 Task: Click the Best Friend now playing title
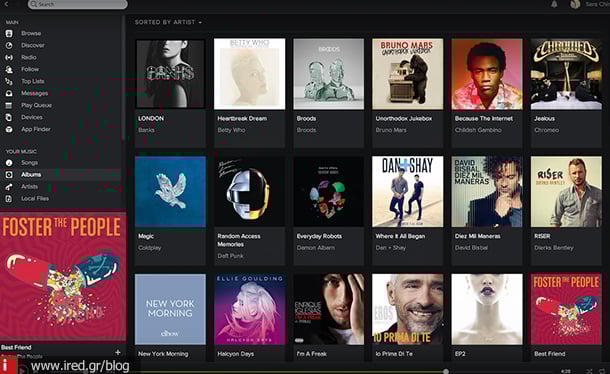[16, 347]
